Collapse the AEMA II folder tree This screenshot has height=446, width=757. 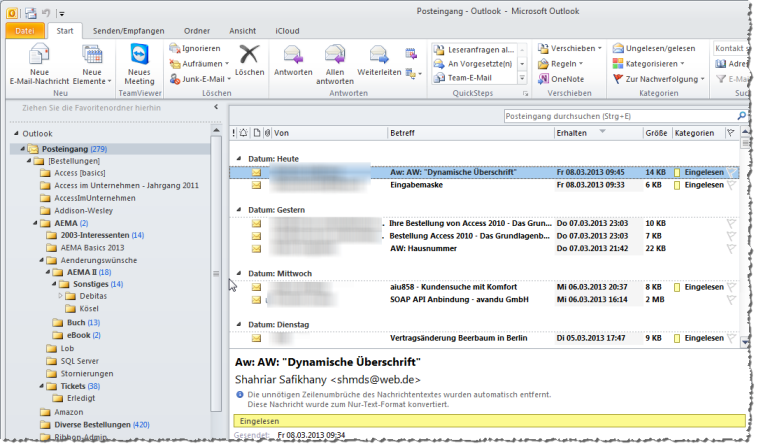pyautogui.click(x=45, y=271)
